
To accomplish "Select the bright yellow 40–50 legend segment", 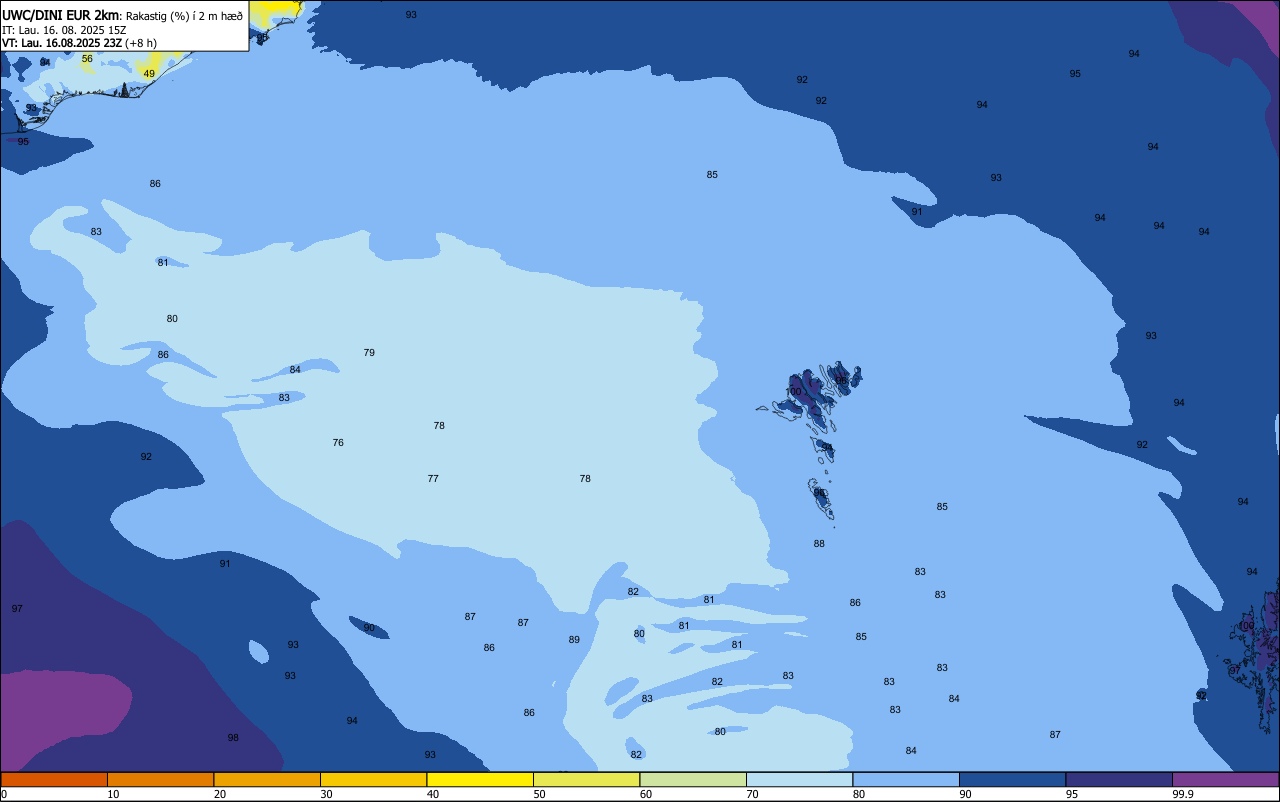I will pyautogui.click(x=480, y=779).
